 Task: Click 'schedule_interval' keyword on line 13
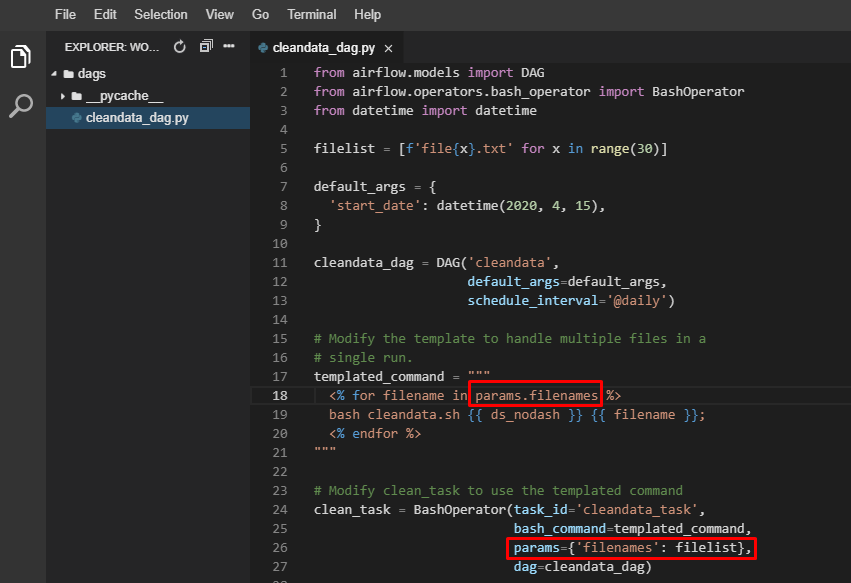point(532,301)
